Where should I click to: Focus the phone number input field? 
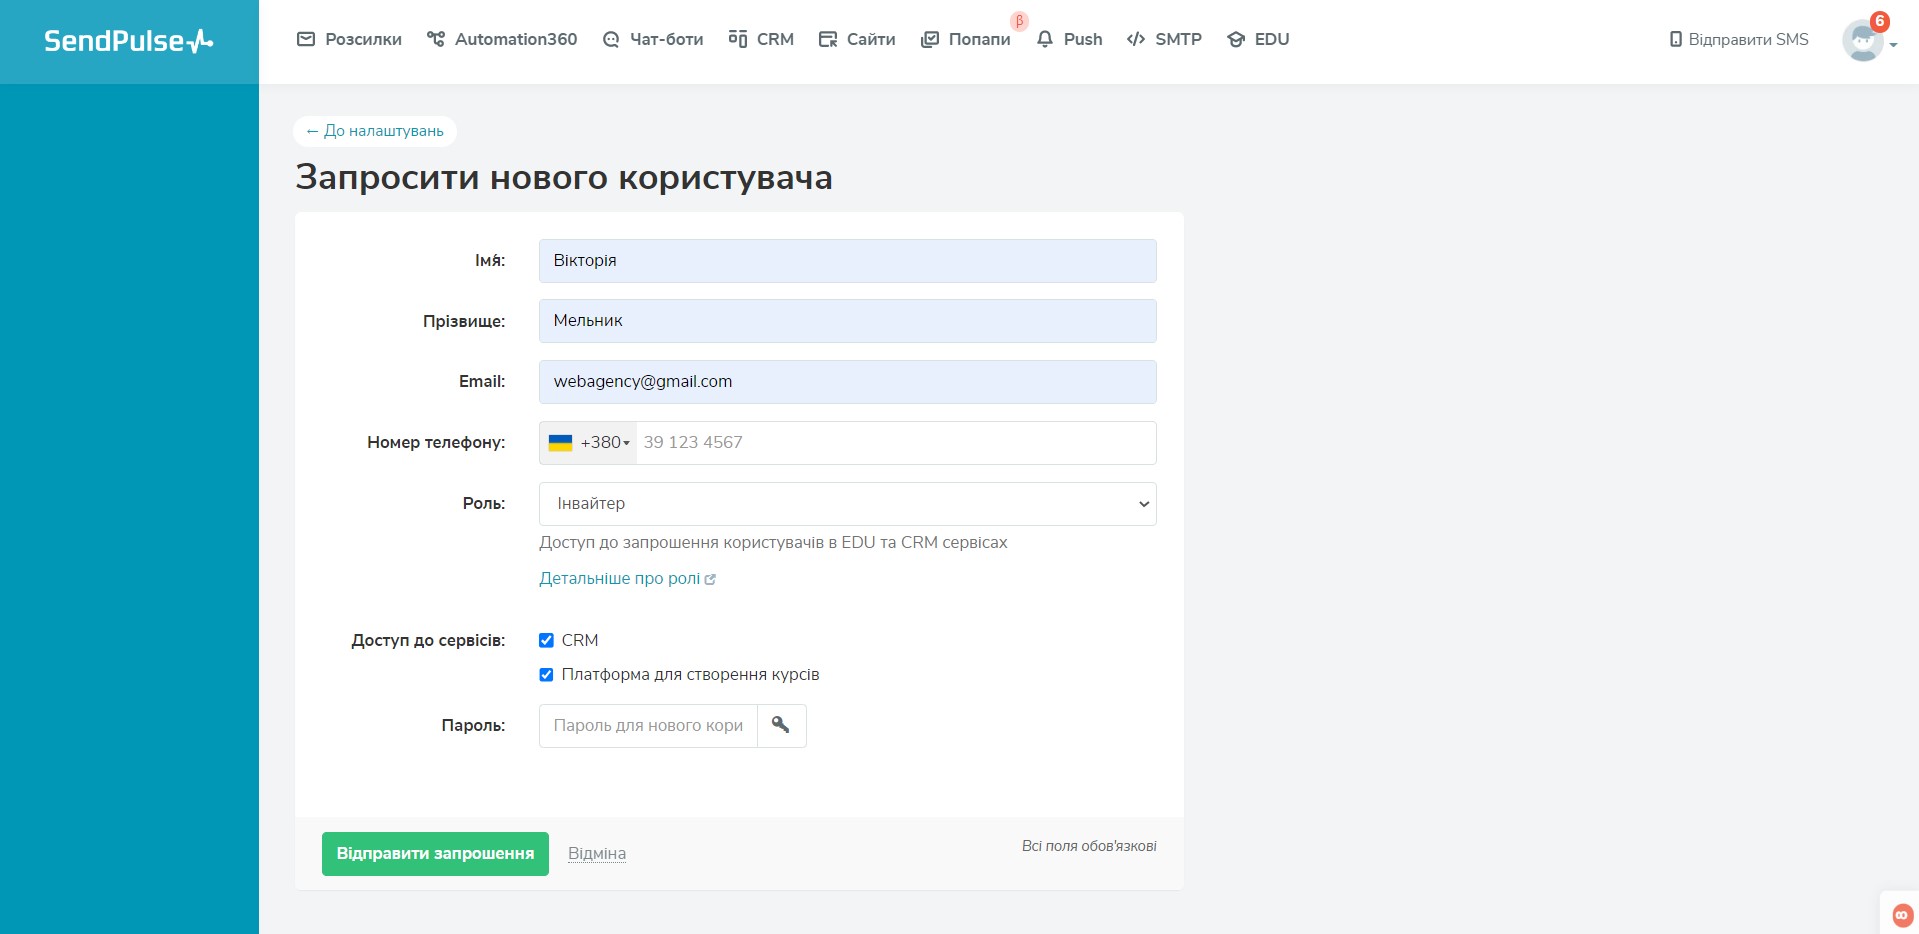tap(895, 443)
